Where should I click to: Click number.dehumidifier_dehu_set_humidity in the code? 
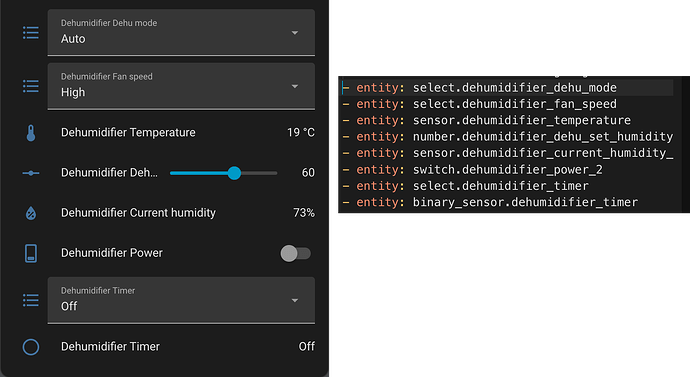click(x=543, y=136)
